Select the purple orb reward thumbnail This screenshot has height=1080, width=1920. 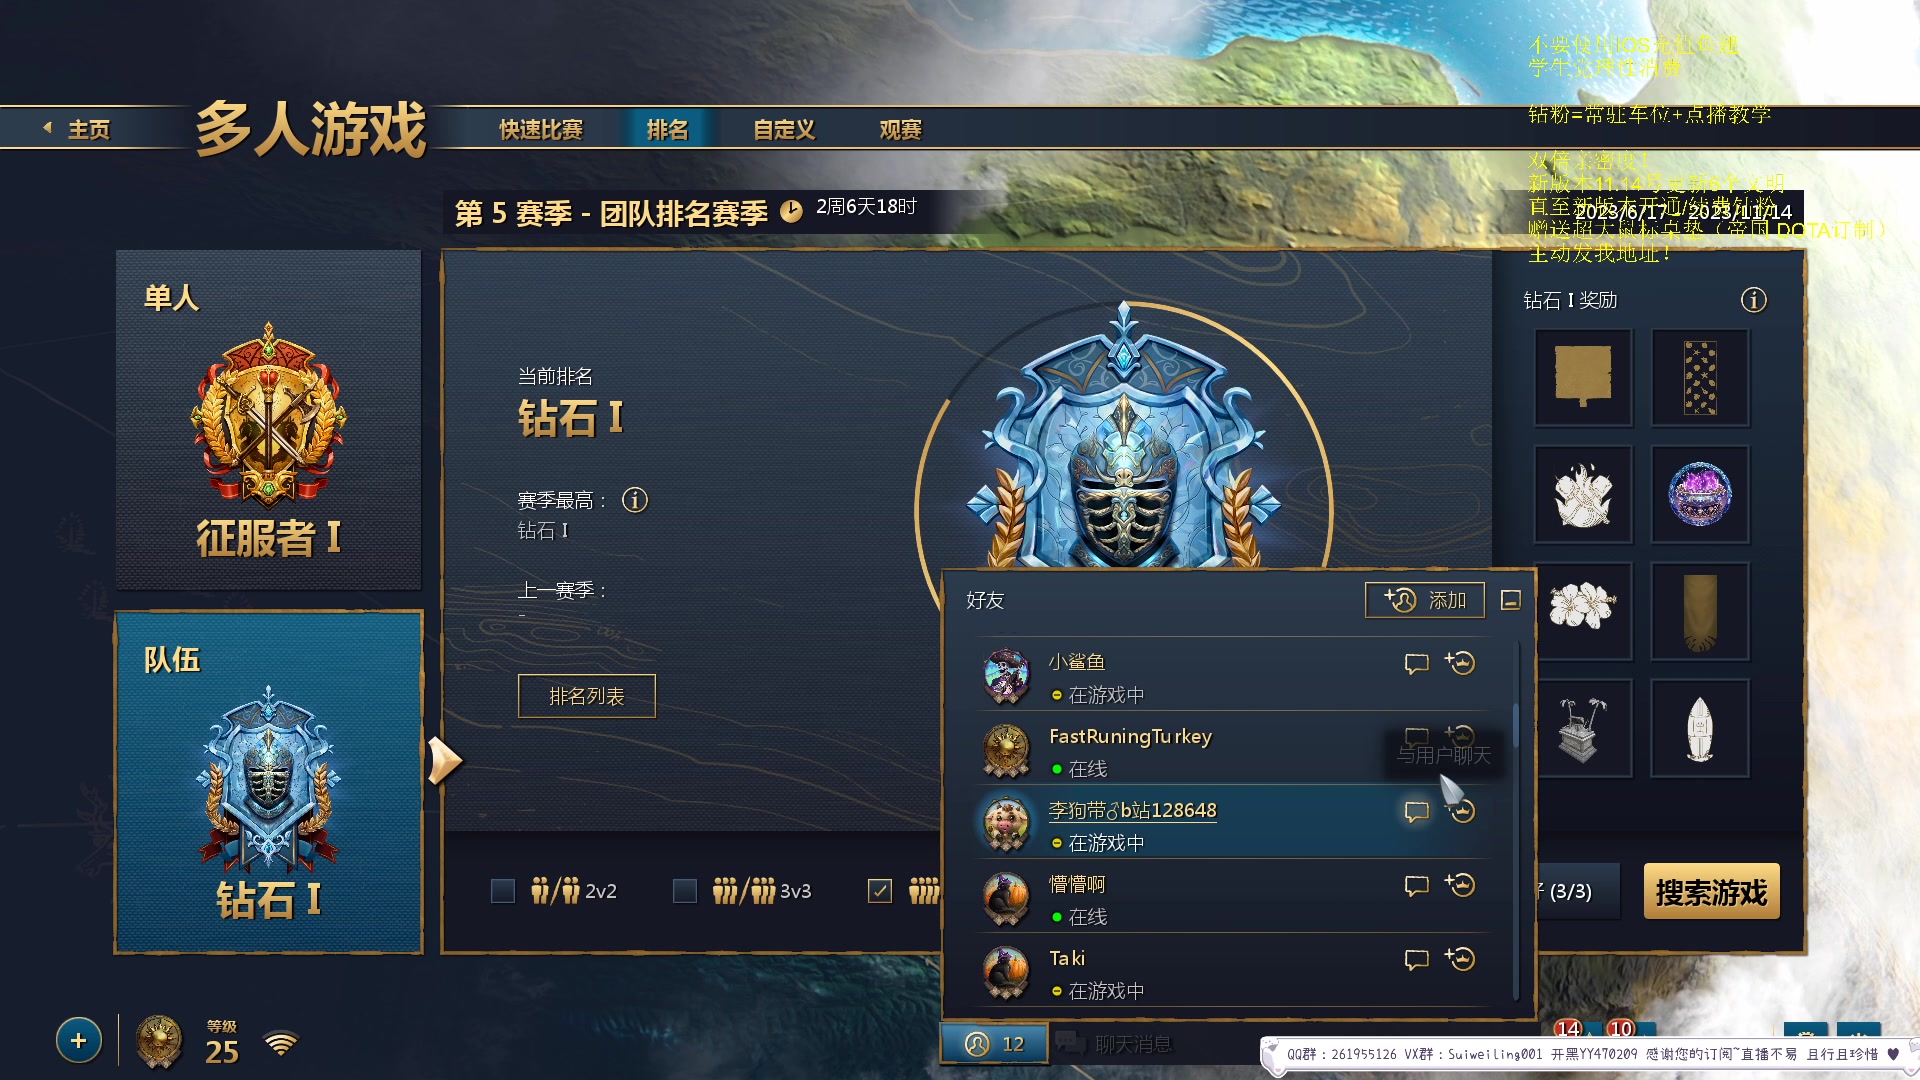click(1699, 494)
